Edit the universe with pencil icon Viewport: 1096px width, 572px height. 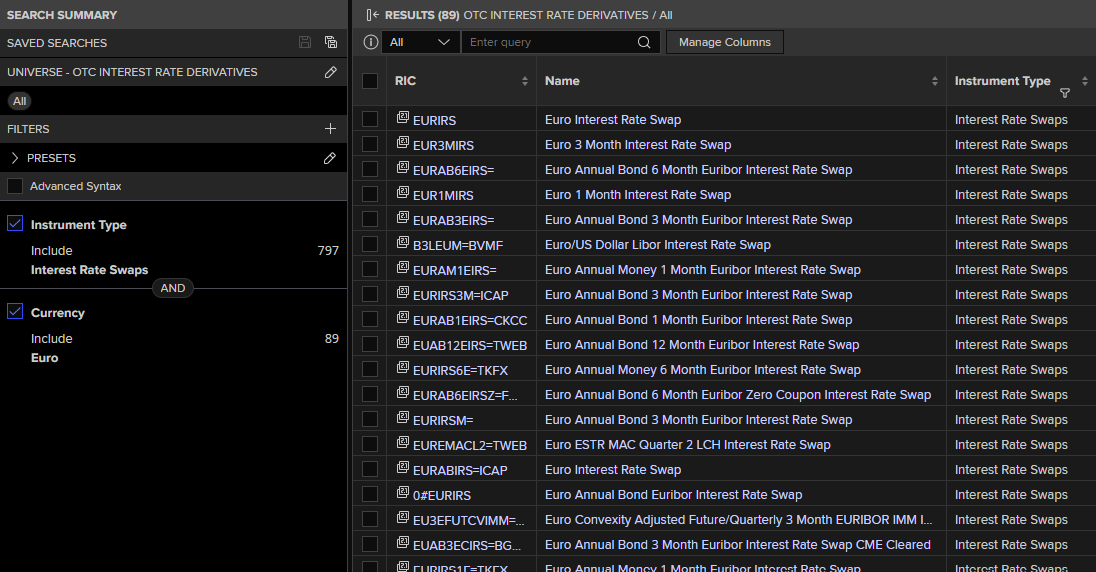(x=331, y=72)
